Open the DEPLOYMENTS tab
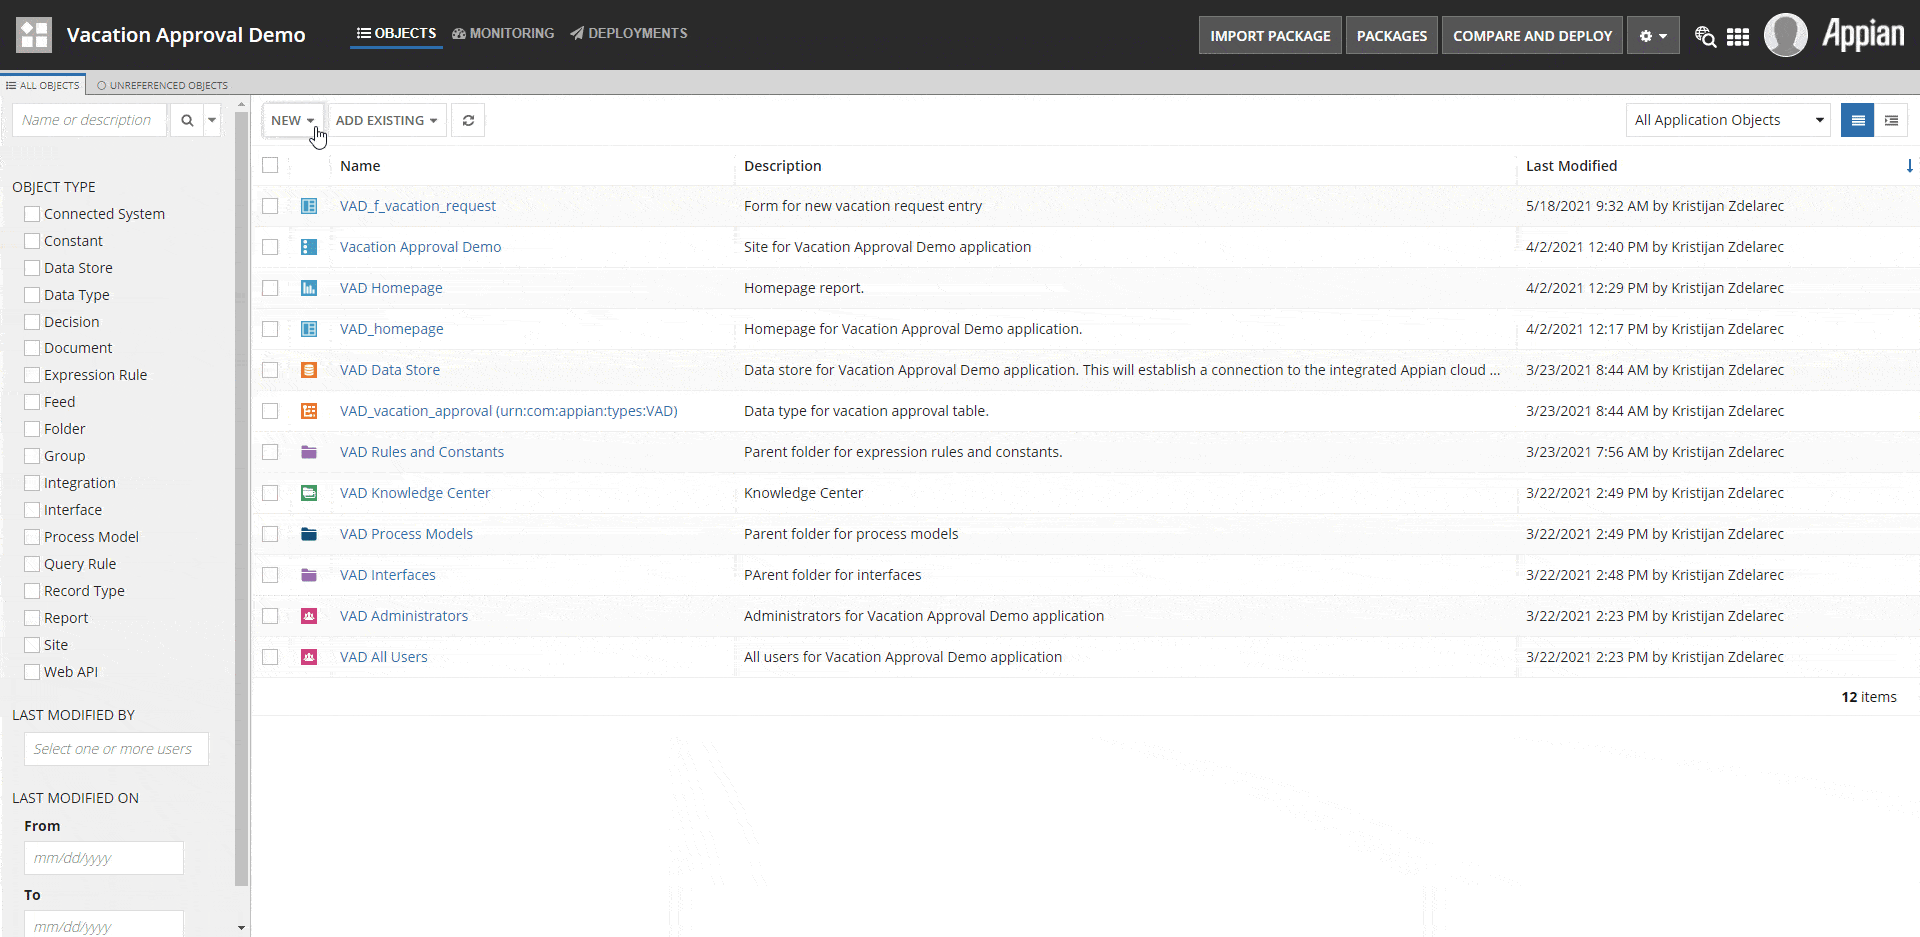Viewport: 1920px width, 937px height. [629, 33]
